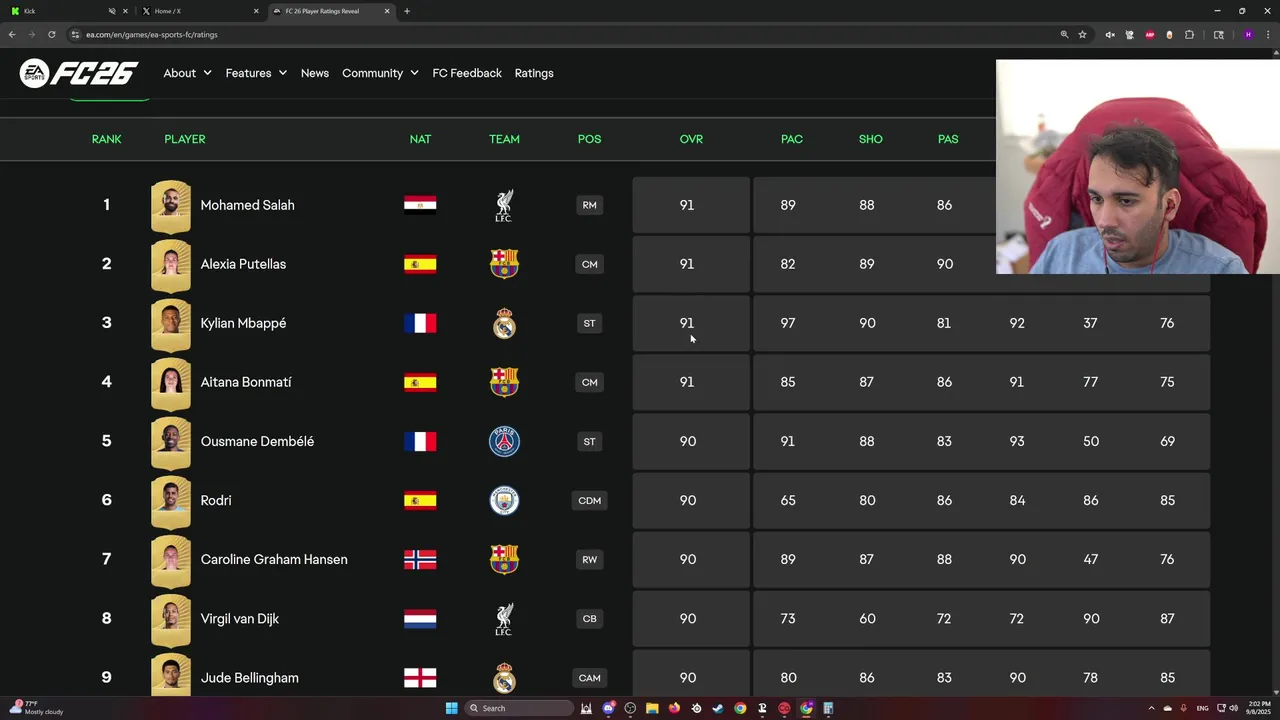Sort by the OVR column header
Viewport: 1280px width, 720px height.
pos(691,139)
